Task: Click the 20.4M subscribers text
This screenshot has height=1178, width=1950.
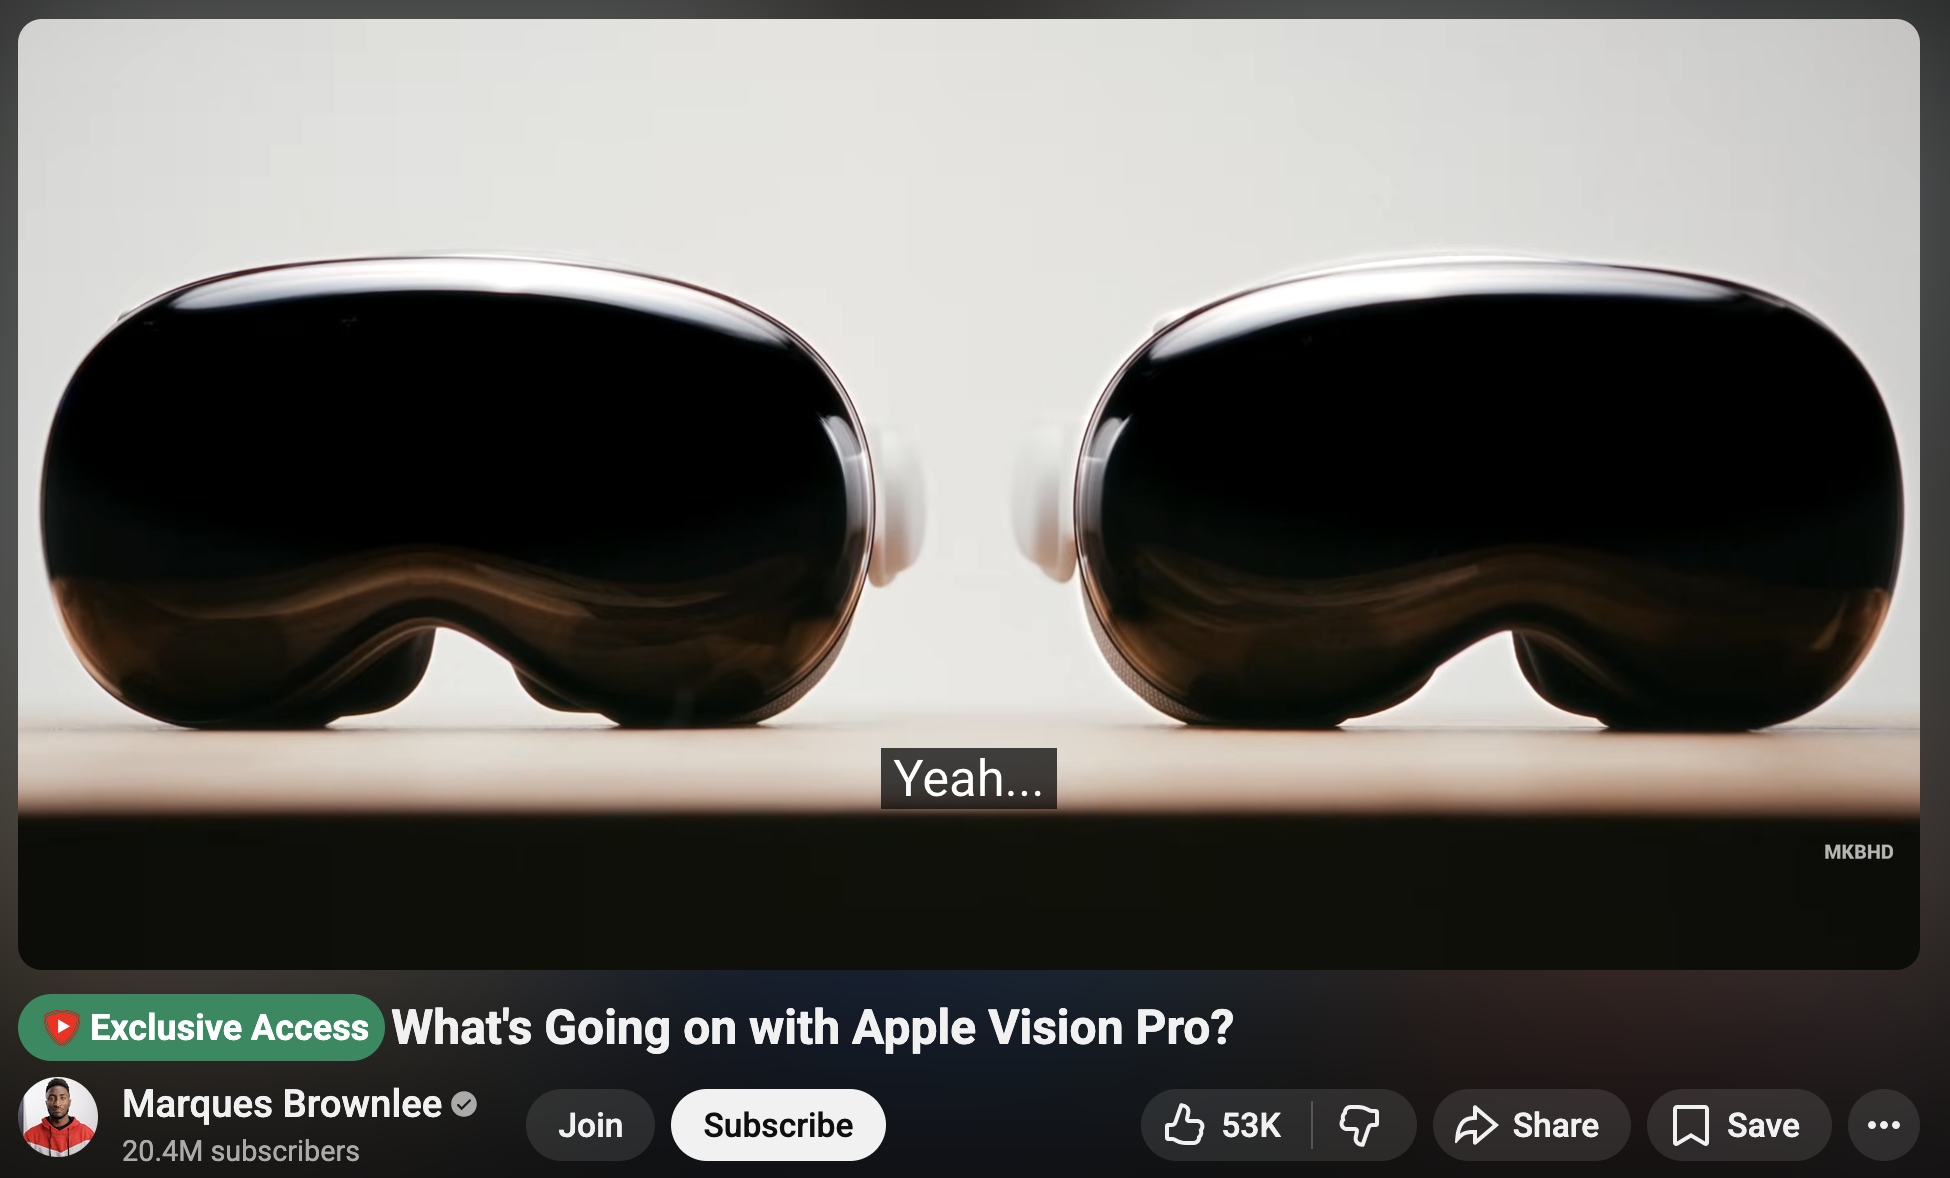Action: tap(240, 1151)
